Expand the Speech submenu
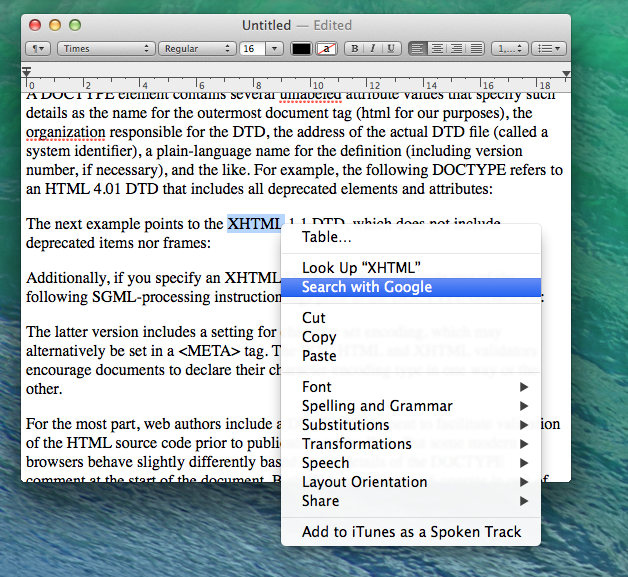This screenshot has width=628, height=577. (411, 463)
